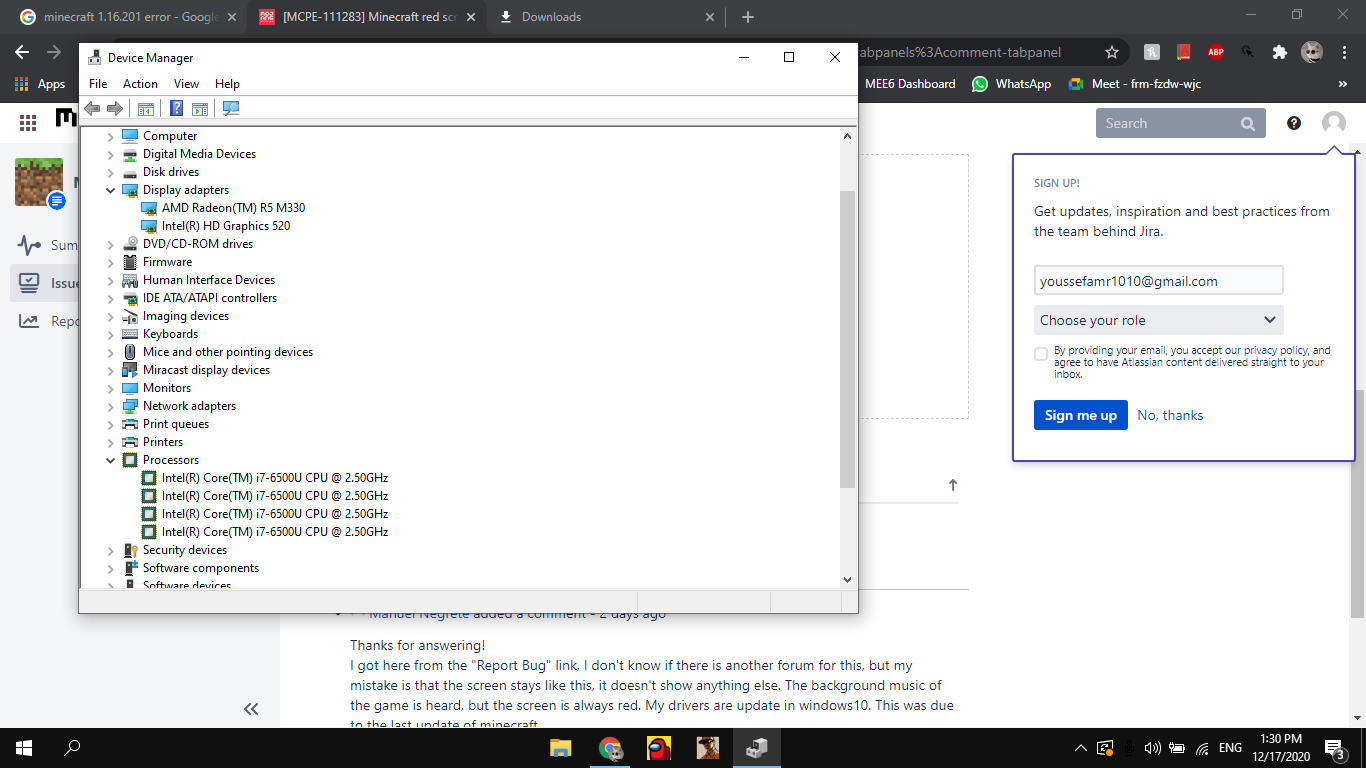Expand the Keyboards node
1366x768 pixels.
click(111, 334)
